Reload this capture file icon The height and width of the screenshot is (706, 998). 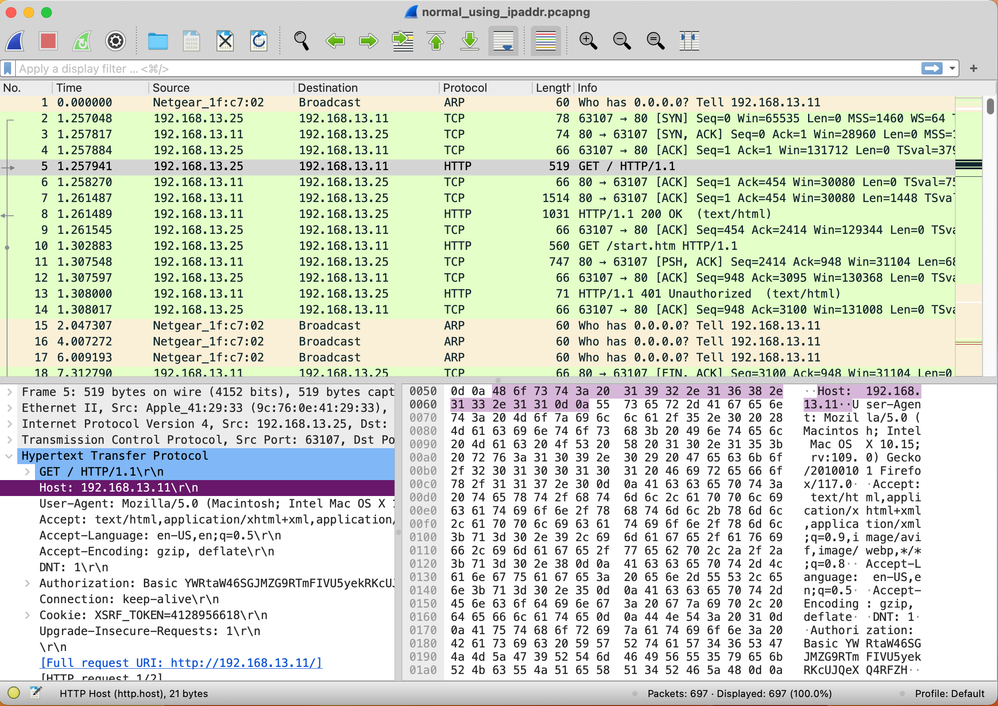258,41
